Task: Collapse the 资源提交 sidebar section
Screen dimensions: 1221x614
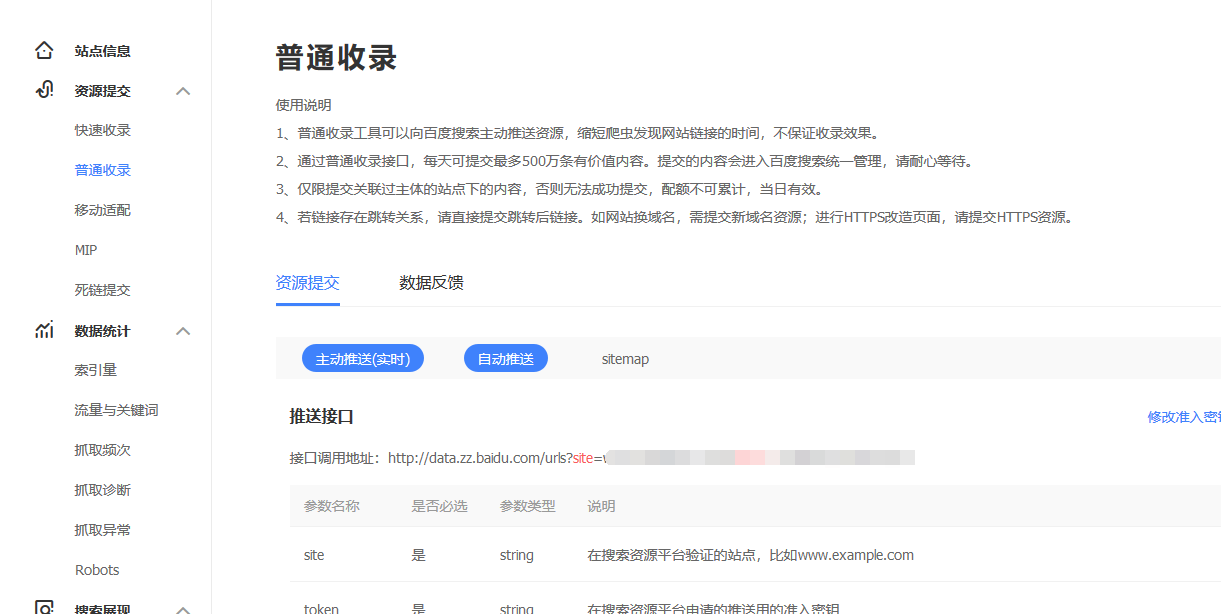Action: tap(183, 90)
